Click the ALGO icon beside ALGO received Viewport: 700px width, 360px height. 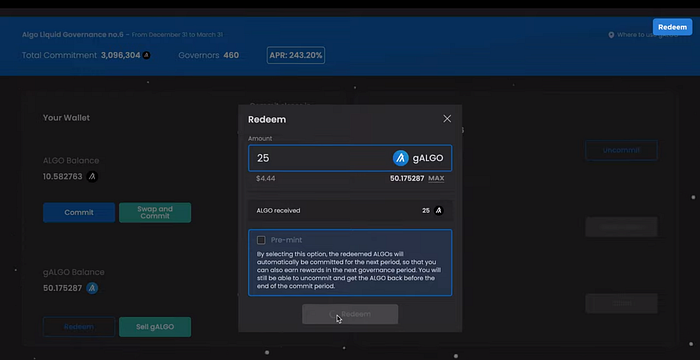439,210
